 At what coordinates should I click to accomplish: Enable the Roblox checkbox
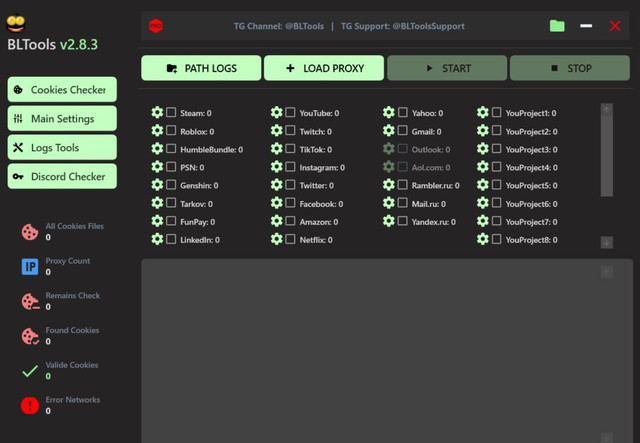[171, 131]
